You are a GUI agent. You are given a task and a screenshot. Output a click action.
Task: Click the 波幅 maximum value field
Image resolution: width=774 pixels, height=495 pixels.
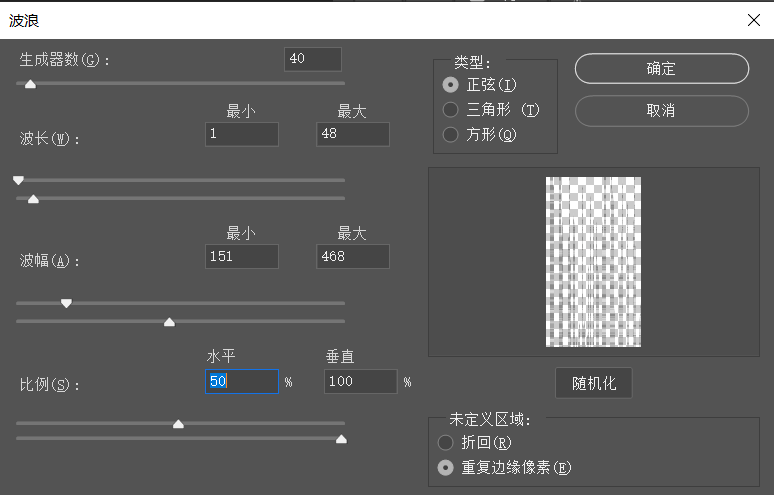pos(352,257)
